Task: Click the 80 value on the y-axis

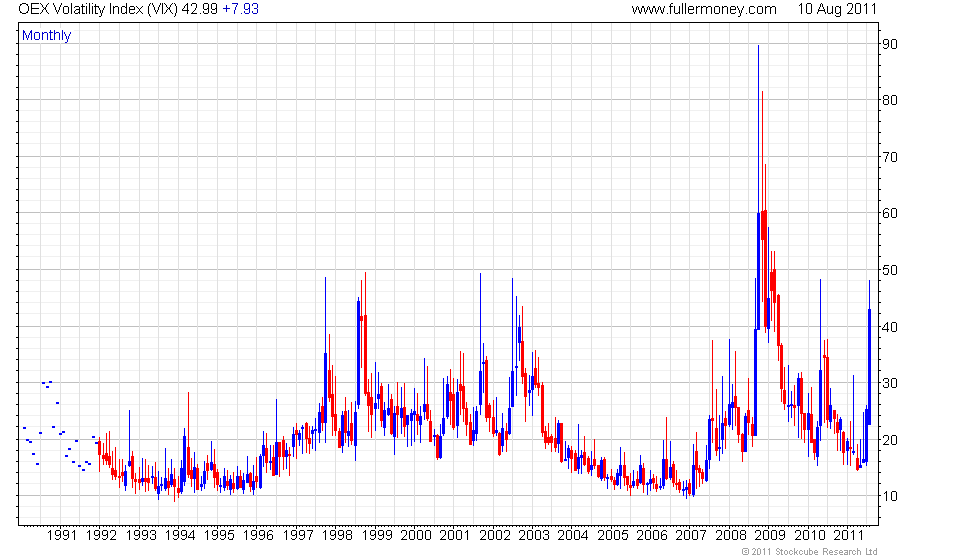Action: (890, 100)
